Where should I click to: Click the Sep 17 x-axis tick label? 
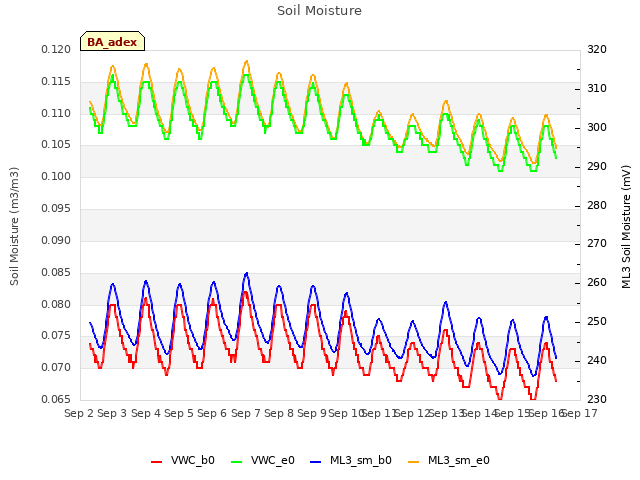click(x=580, y=413)
